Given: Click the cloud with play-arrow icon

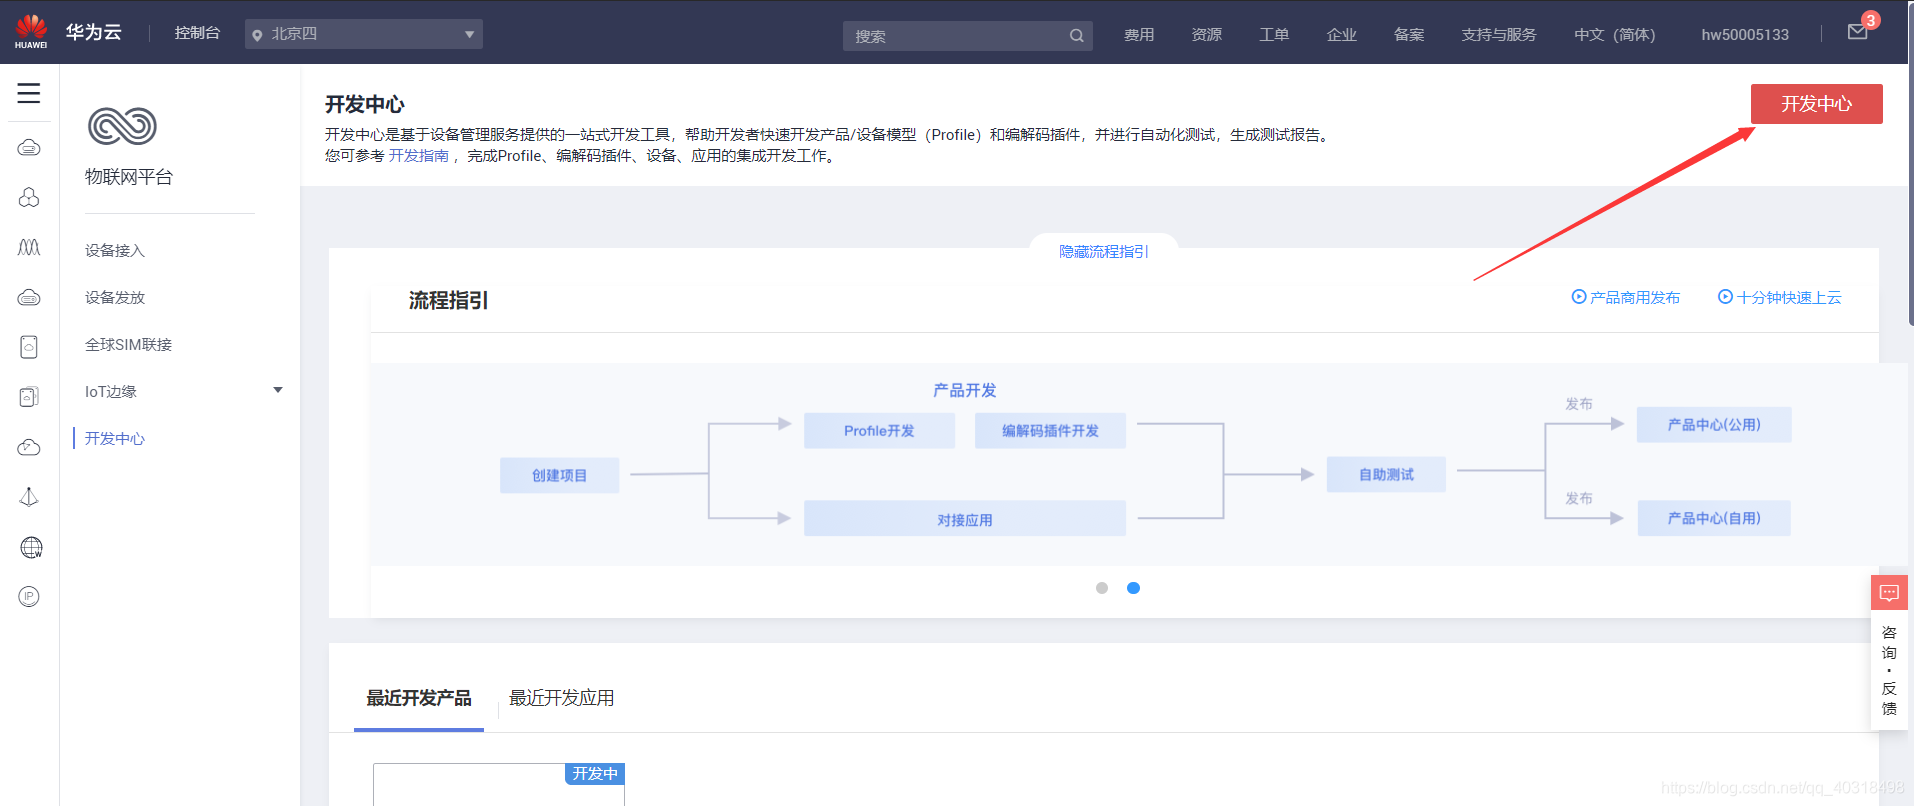Looking at the screenshot, I should coord(29,447).
